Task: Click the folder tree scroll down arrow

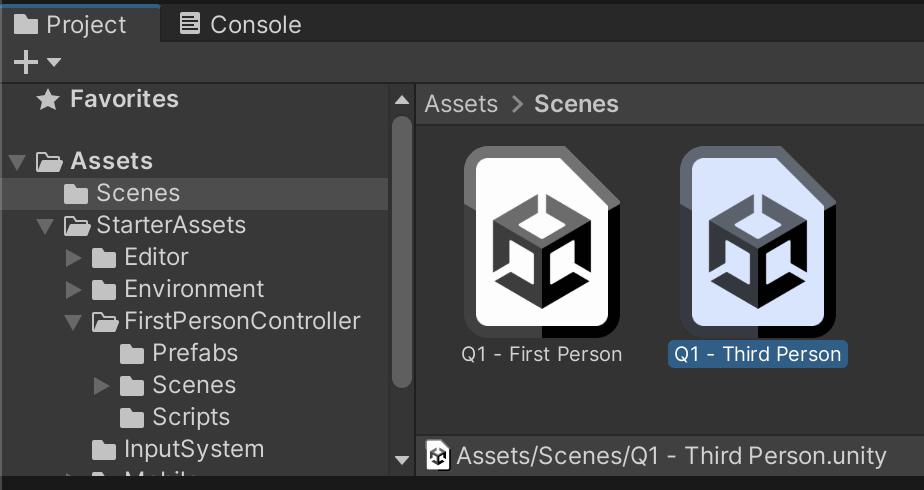Action: tap(402, 460)
